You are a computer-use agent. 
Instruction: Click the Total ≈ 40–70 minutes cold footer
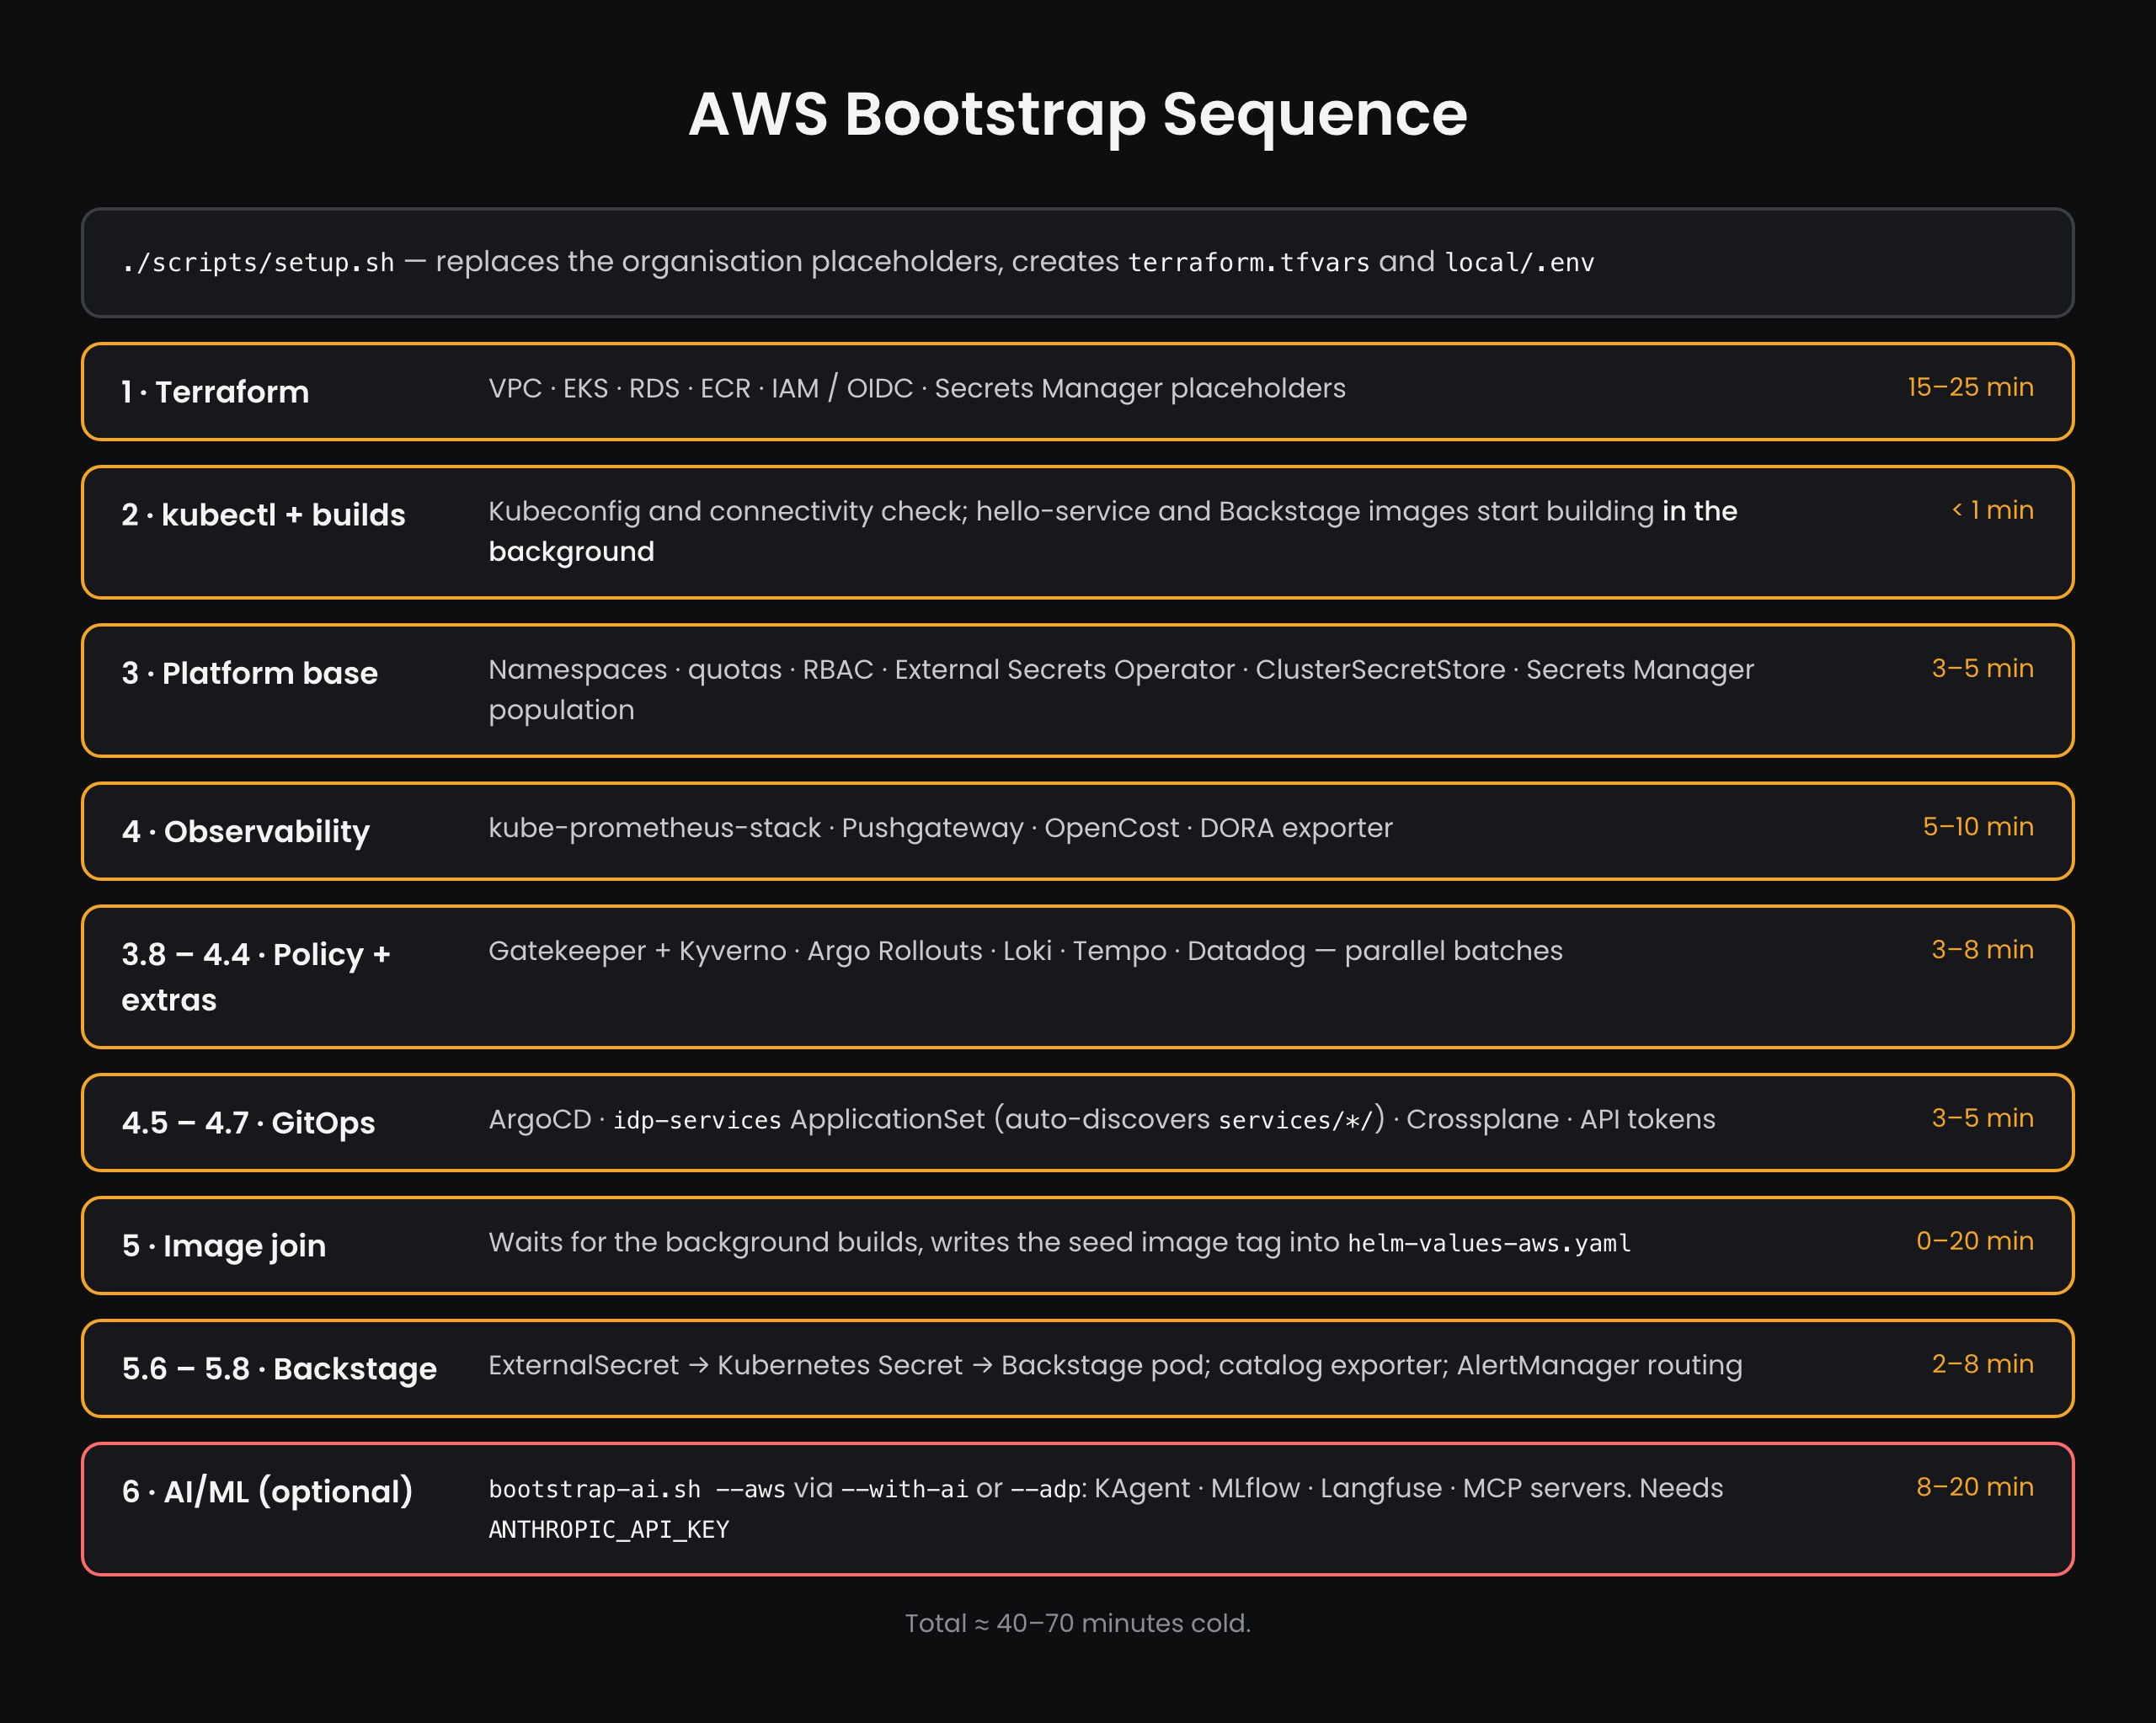click(1078, 1623)
